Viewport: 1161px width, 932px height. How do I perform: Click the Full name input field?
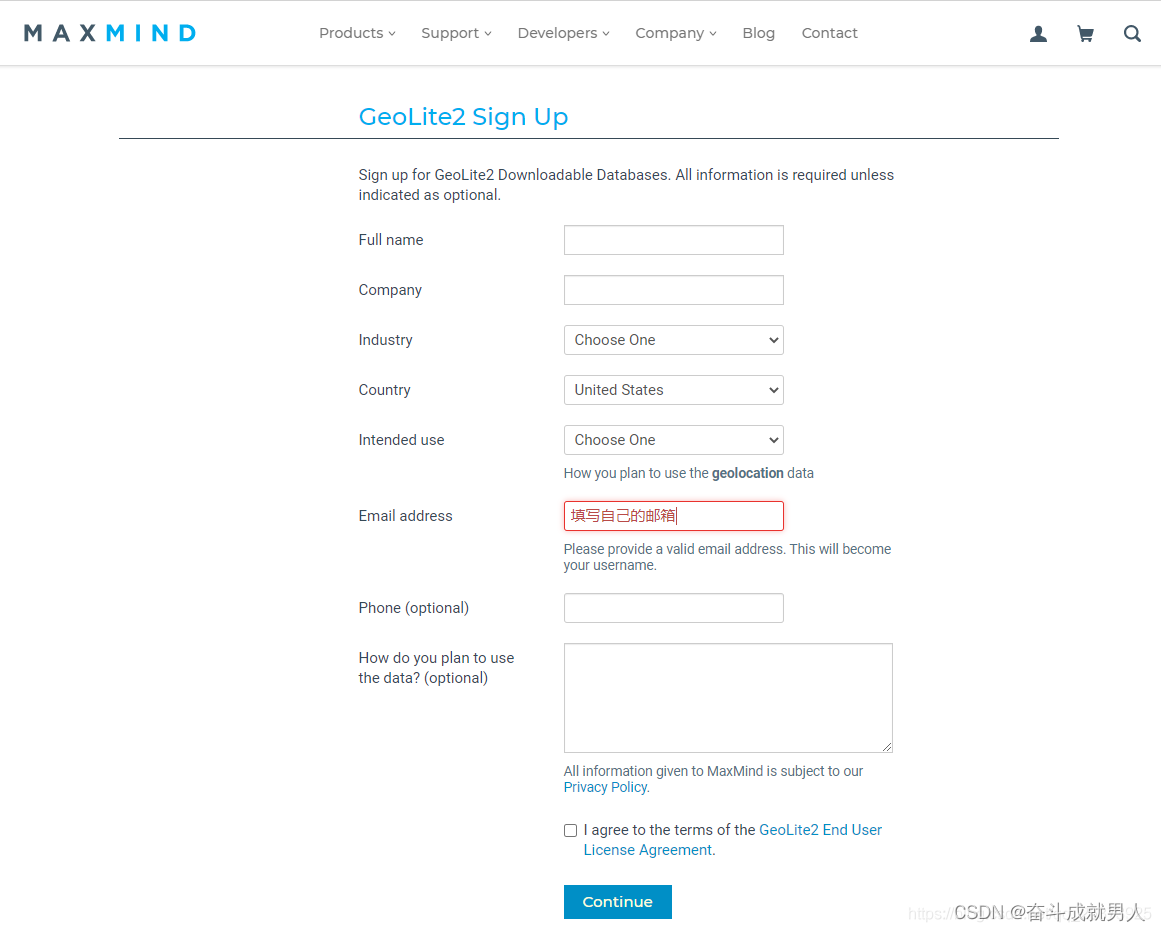point(673,240)
